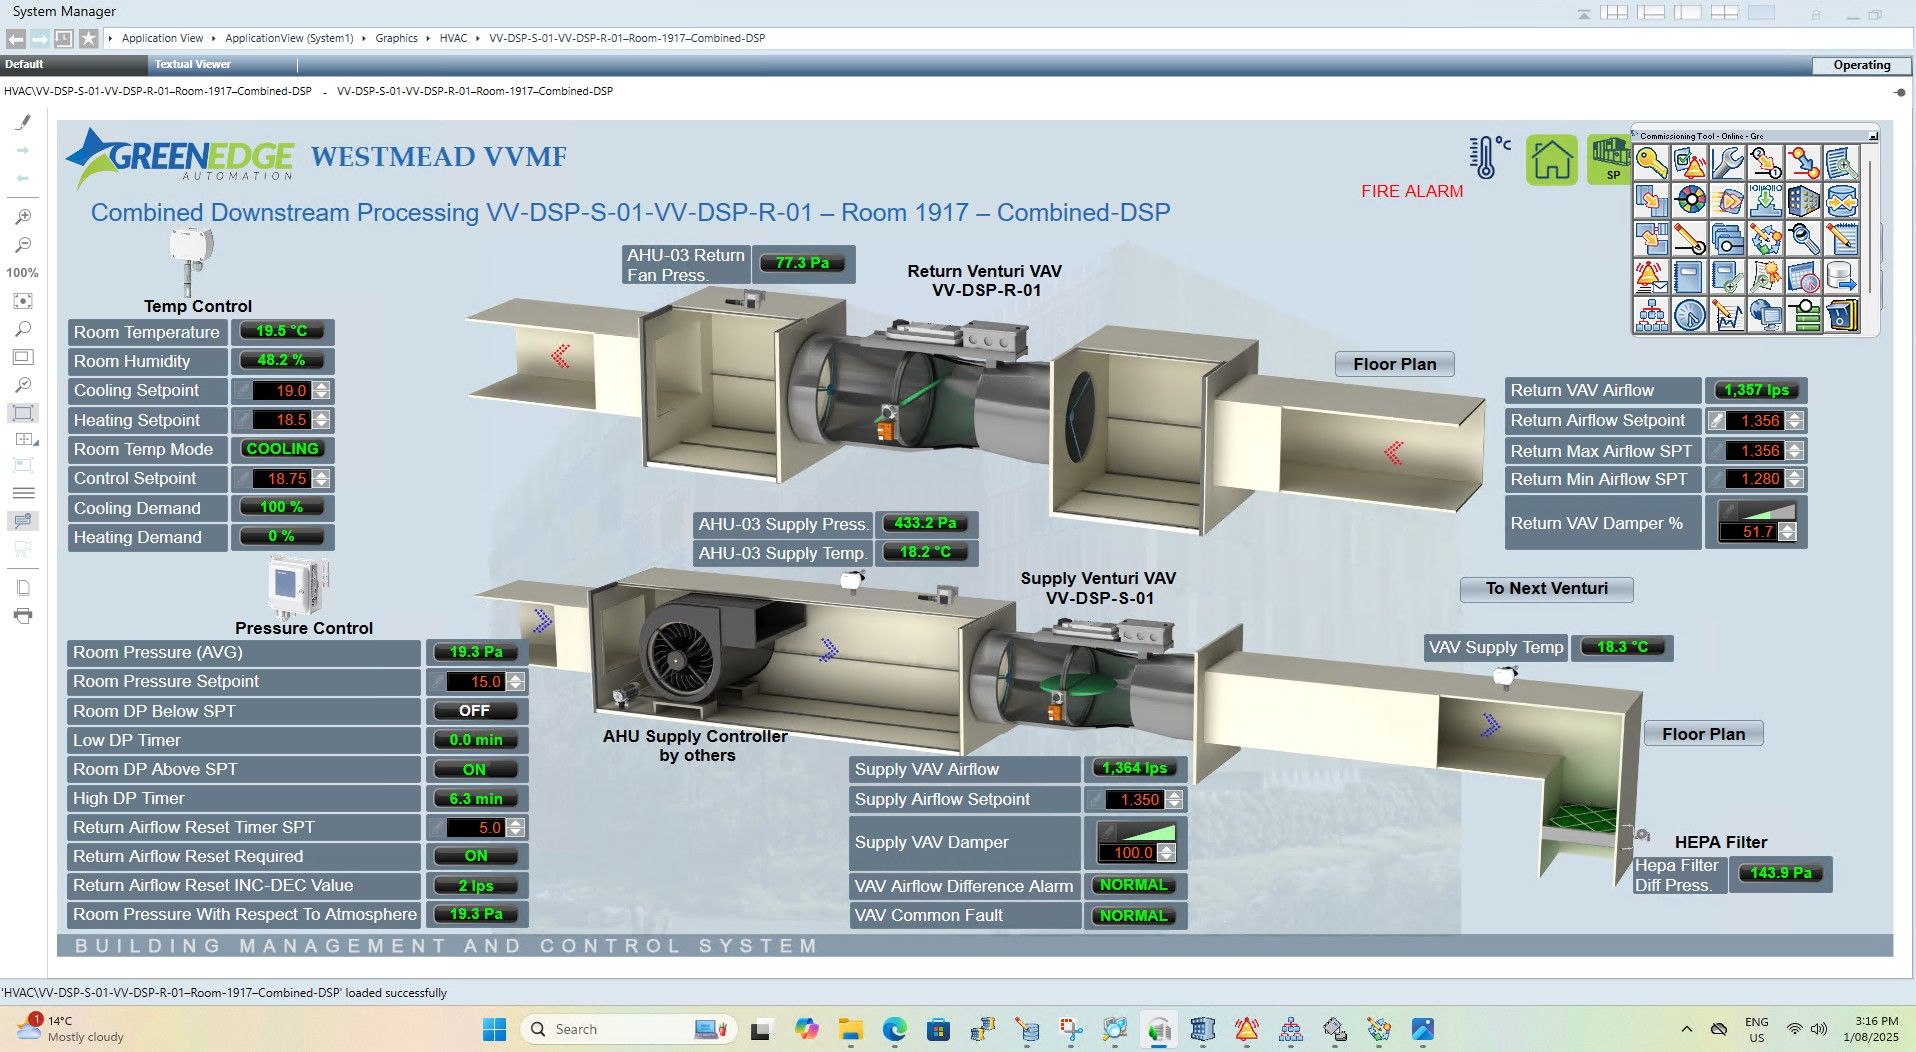Click the green home navigation icon
The image size is (1916, 1052).
[1551, 160]
